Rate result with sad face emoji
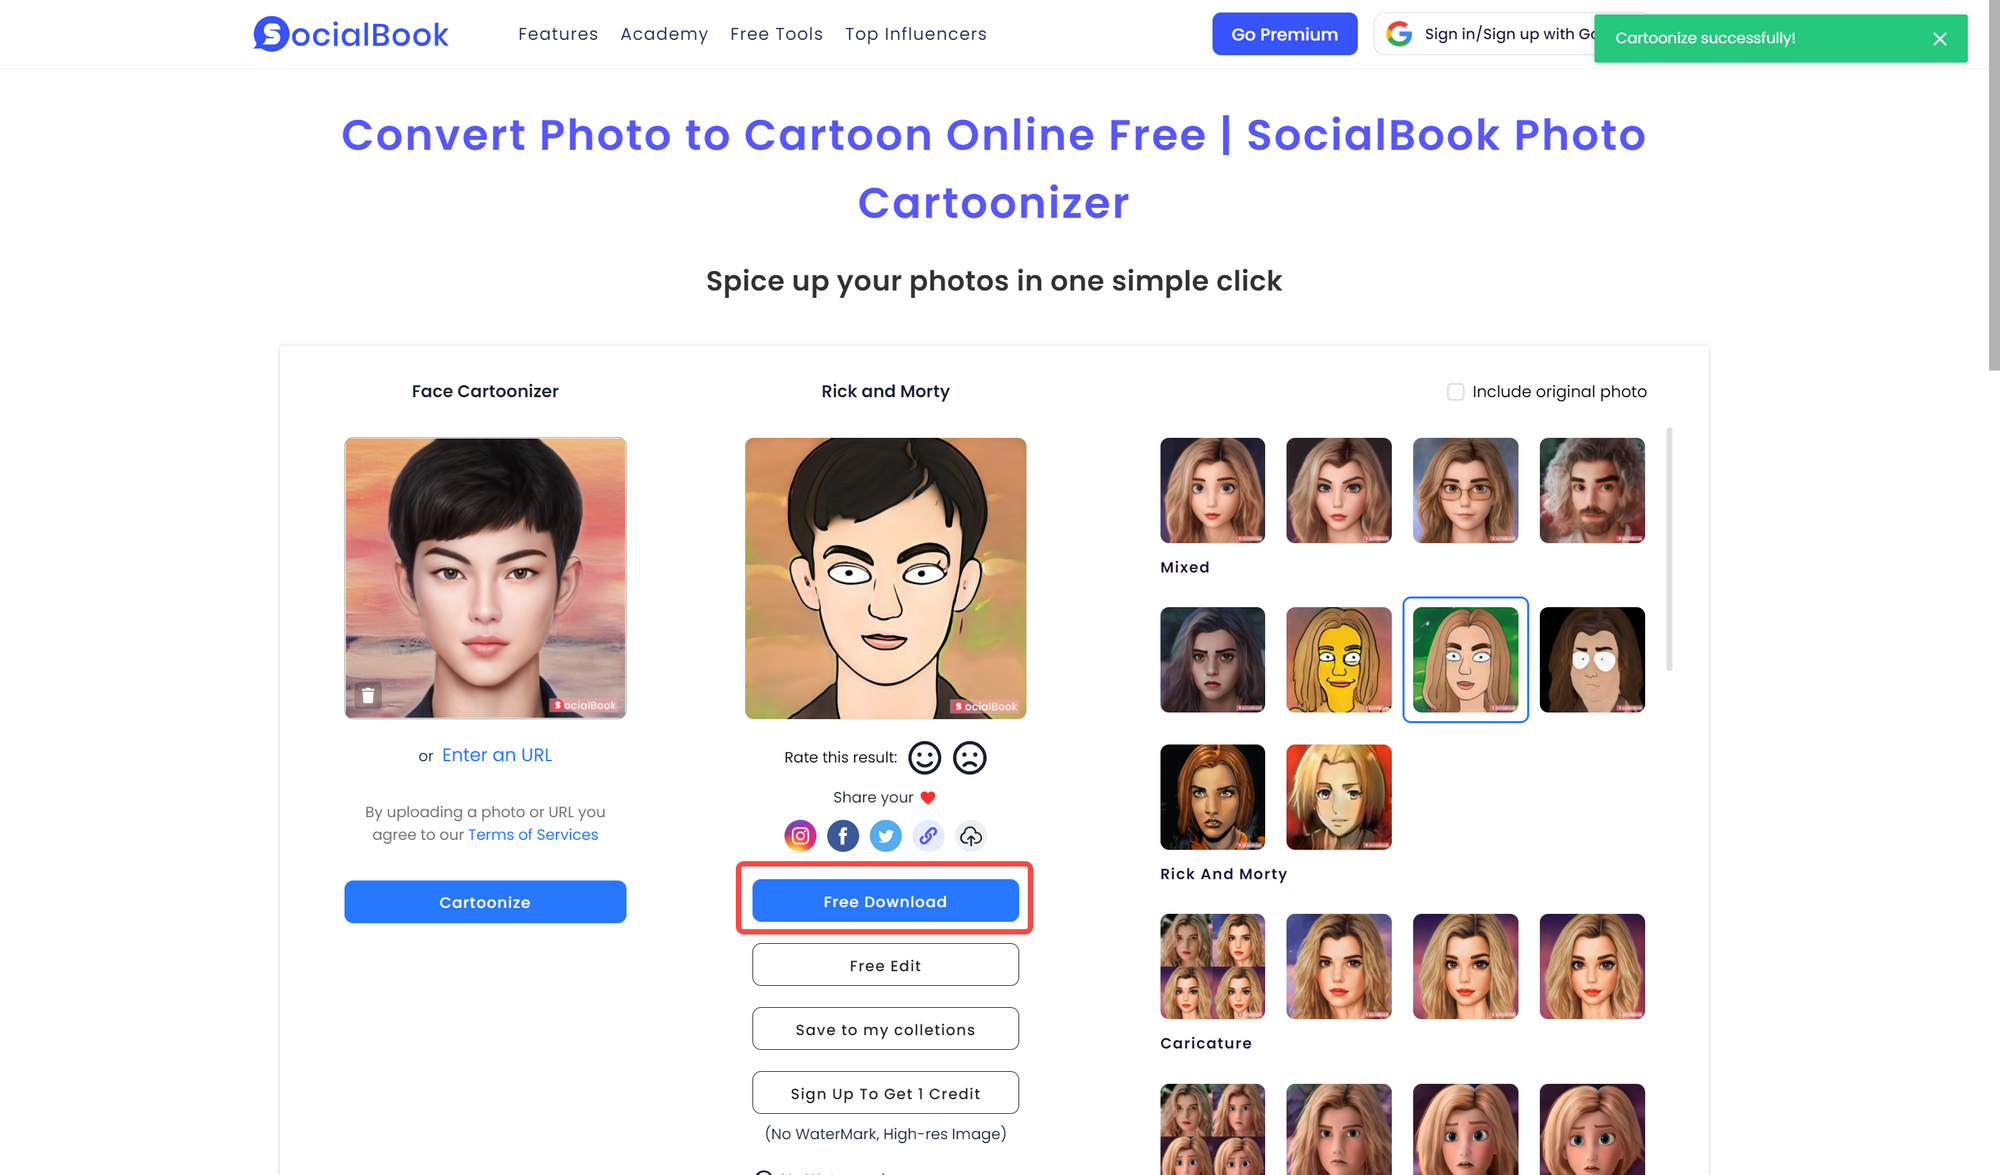Image resolution: width=2000 pixels, height=1175 pixels. pyautogui.click(x=971, y=757)
